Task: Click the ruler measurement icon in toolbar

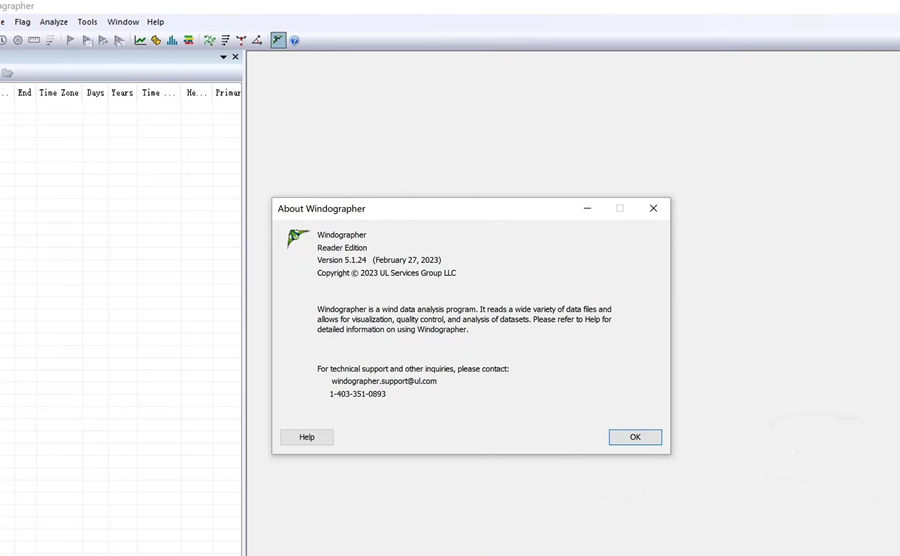Action: coord(34,40)
